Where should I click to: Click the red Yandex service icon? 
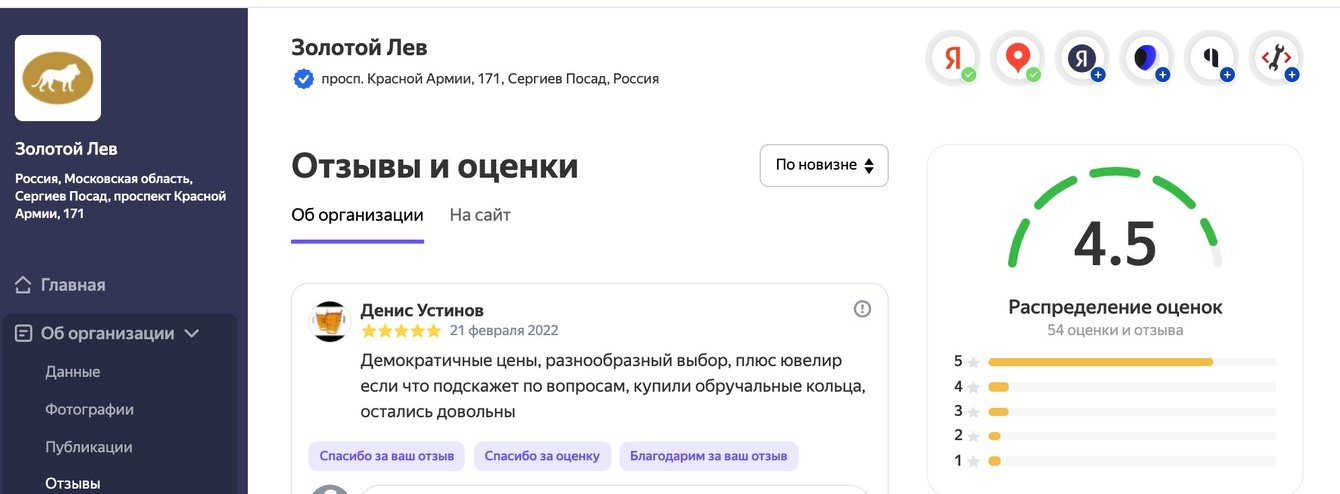(x=952, y=58)
